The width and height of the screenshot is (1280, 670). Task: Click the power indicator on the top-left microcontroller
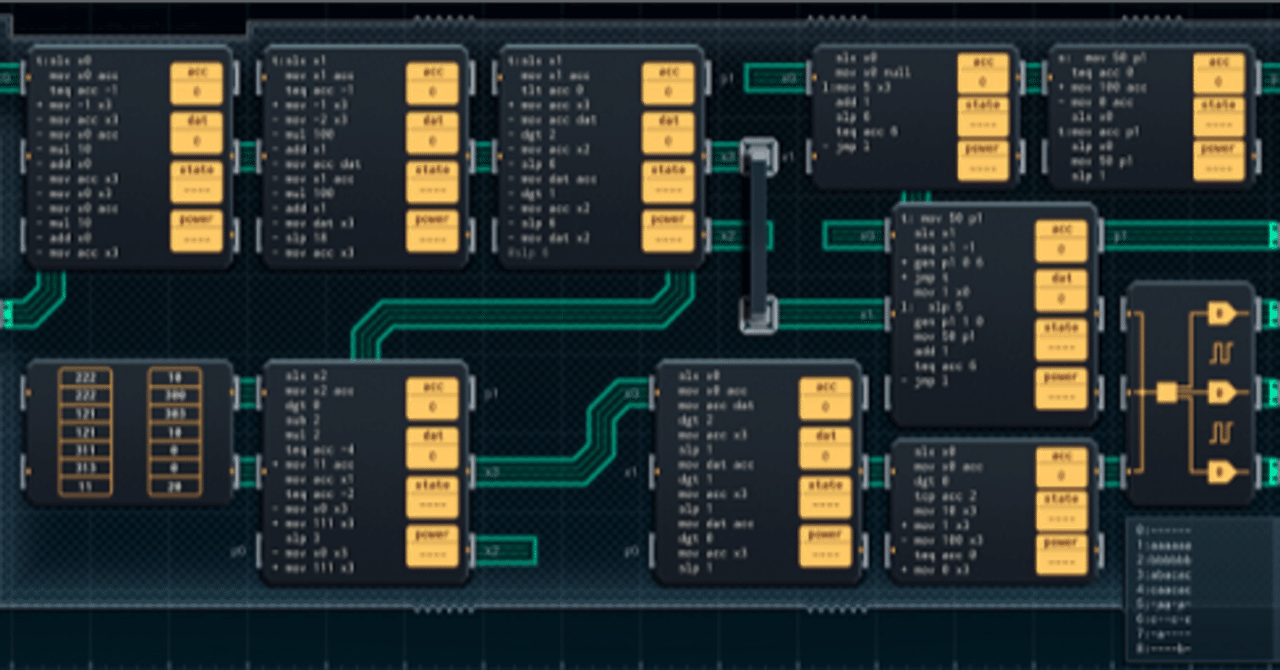197,228
